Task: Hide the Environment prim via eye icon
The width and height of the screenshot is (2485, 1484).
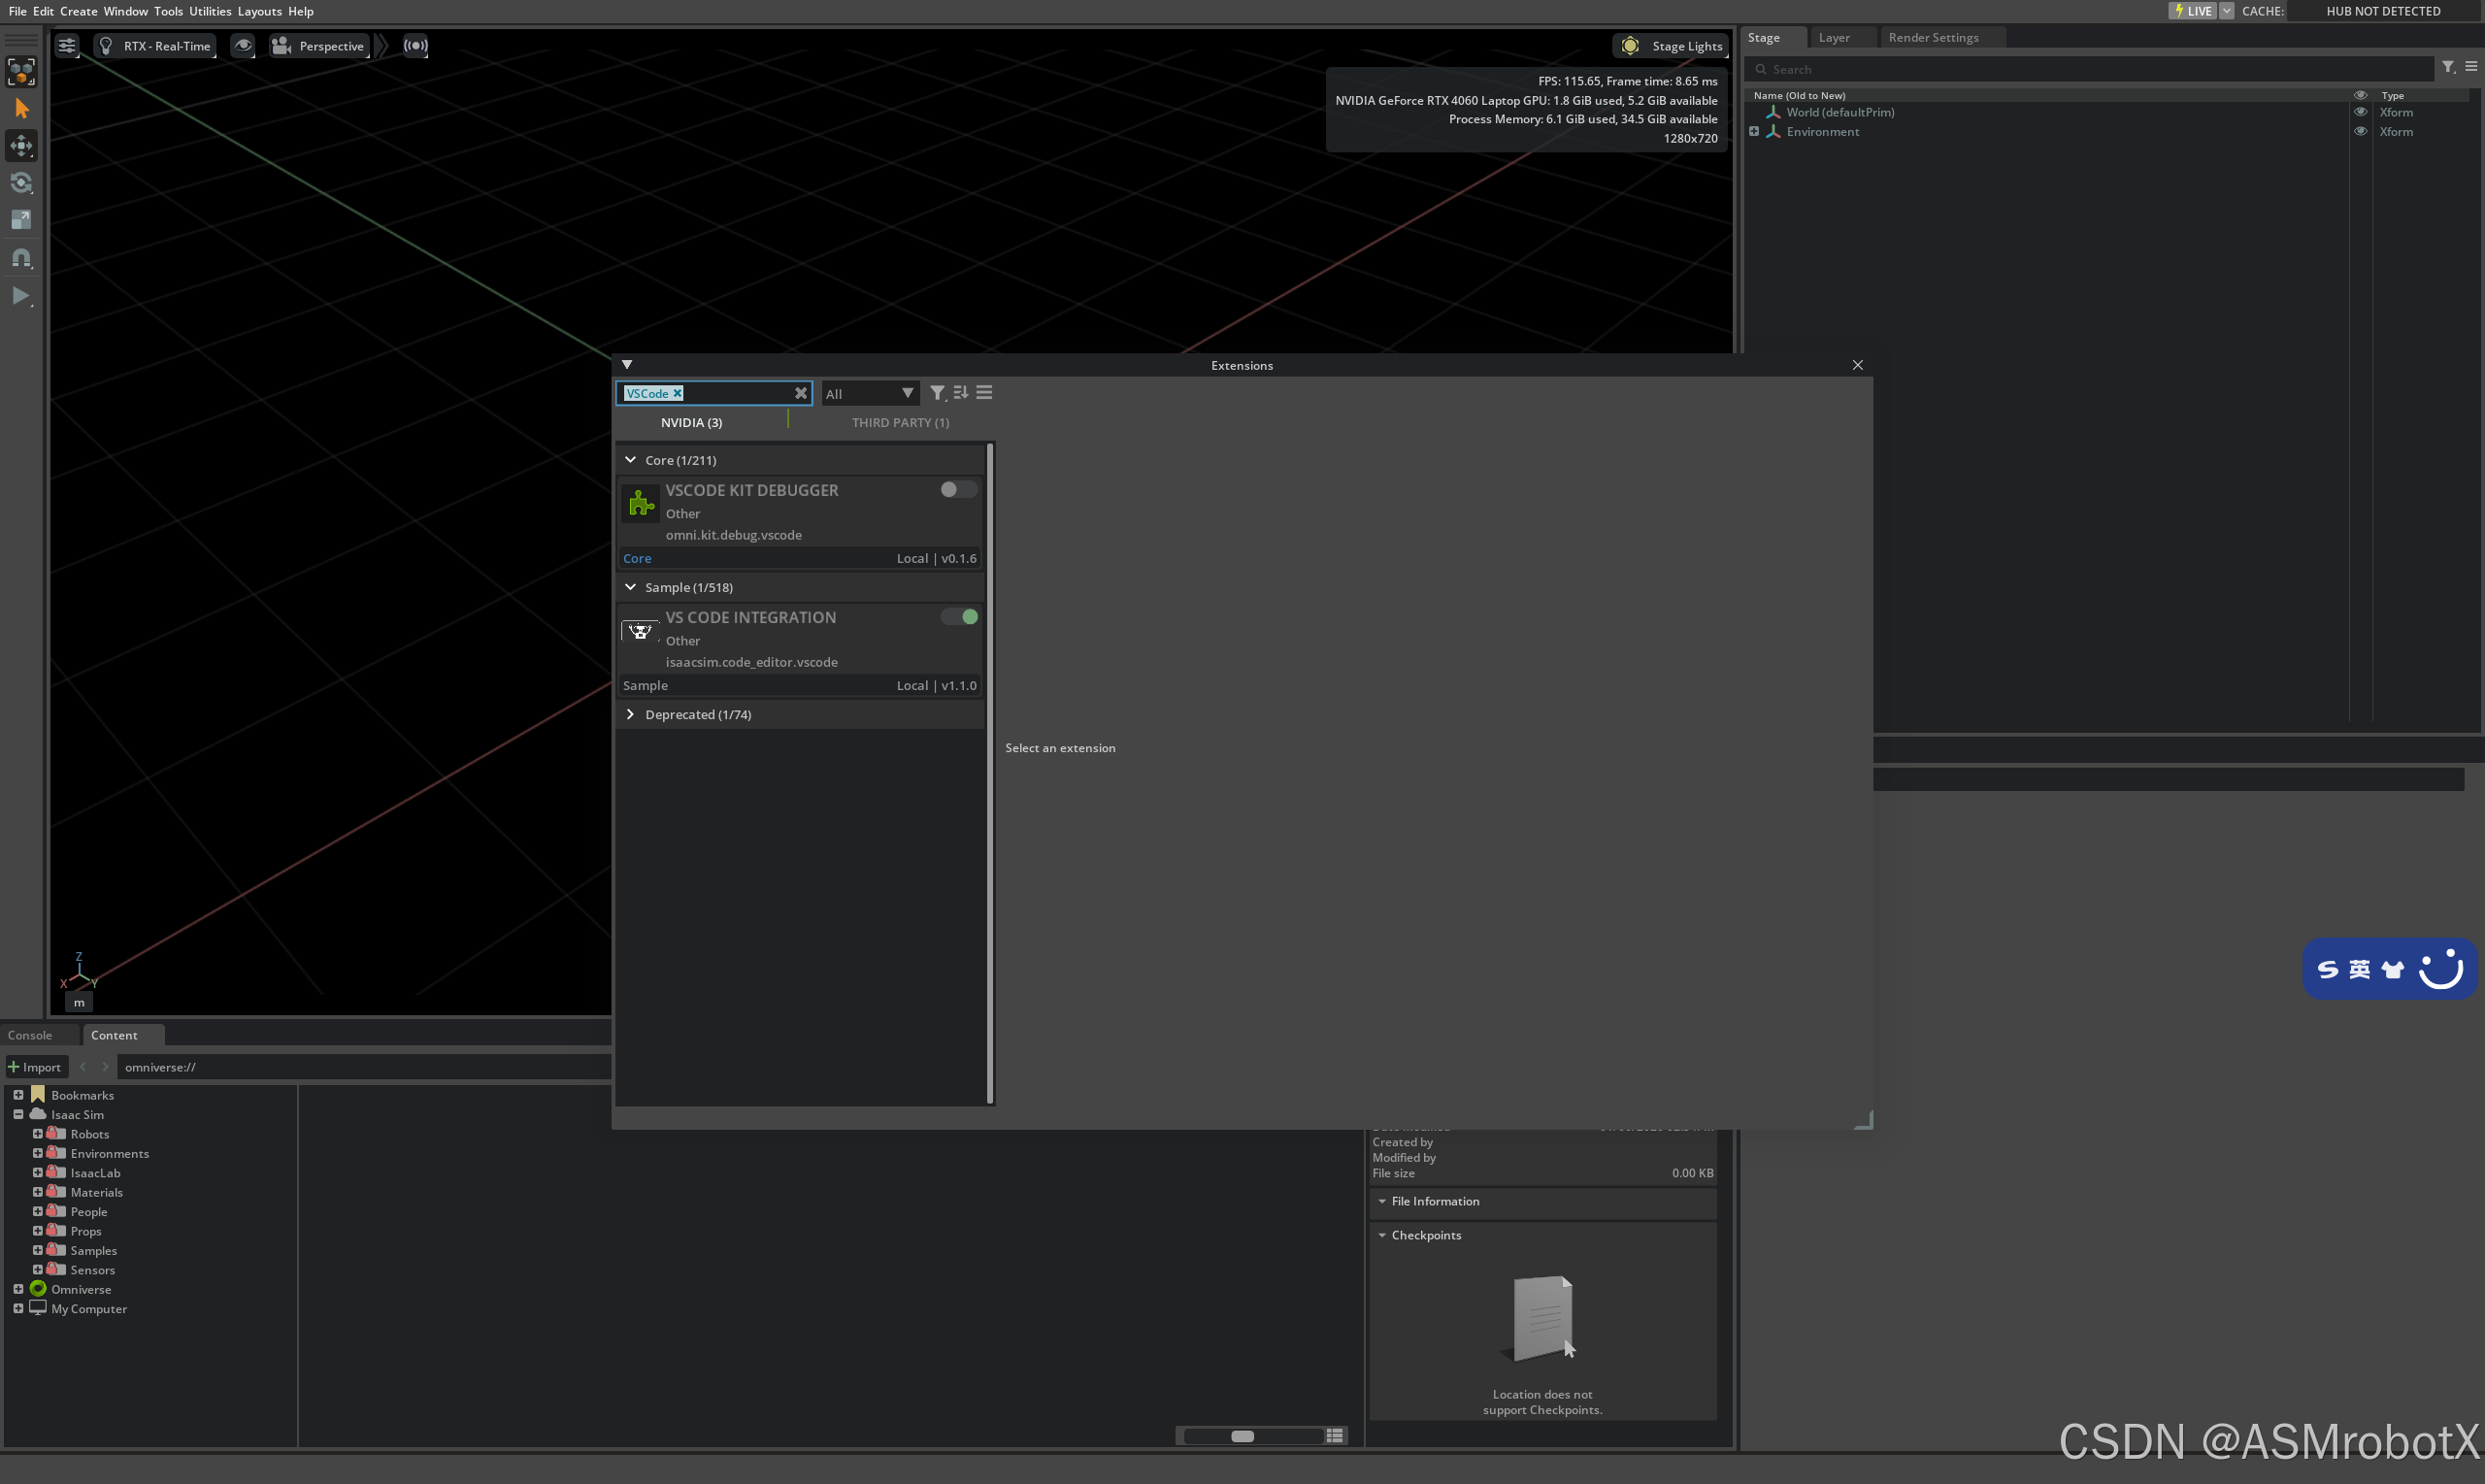Action: (2360, 132)
